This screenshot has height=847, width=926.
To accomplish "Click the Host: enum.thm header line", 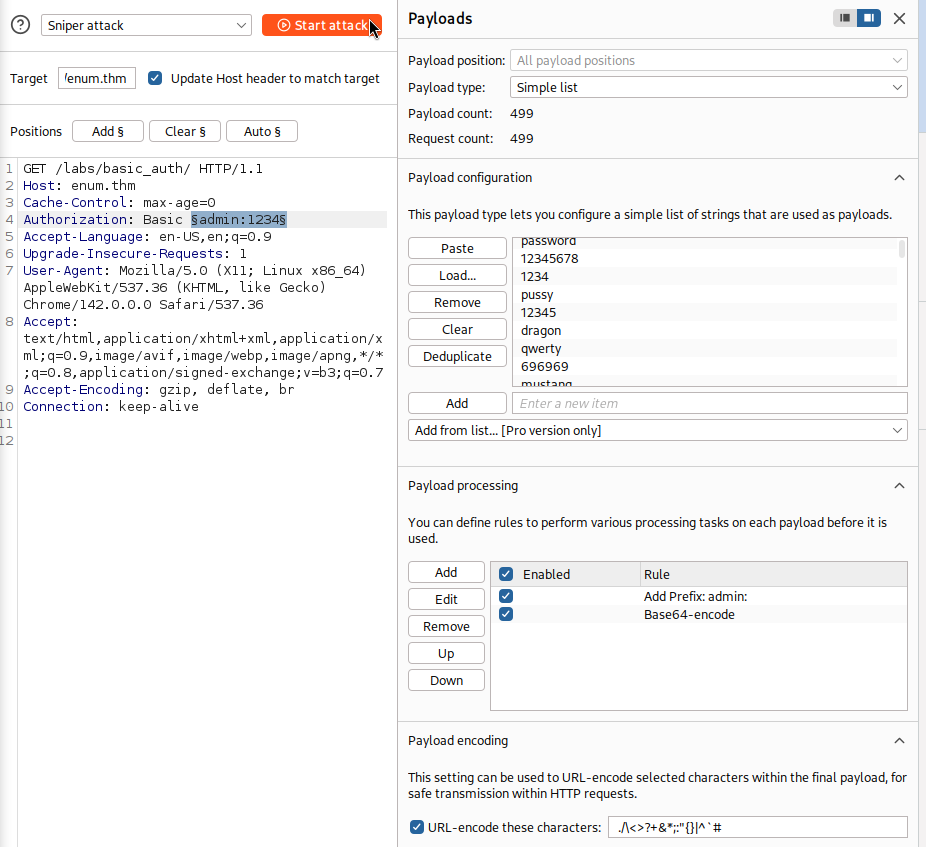I will (79, 185).
